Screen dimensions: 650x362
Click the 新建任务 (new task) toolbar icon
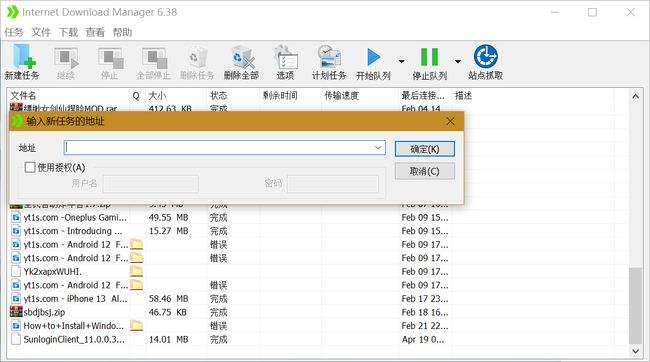pyautogui.click(x=22, y=62)
